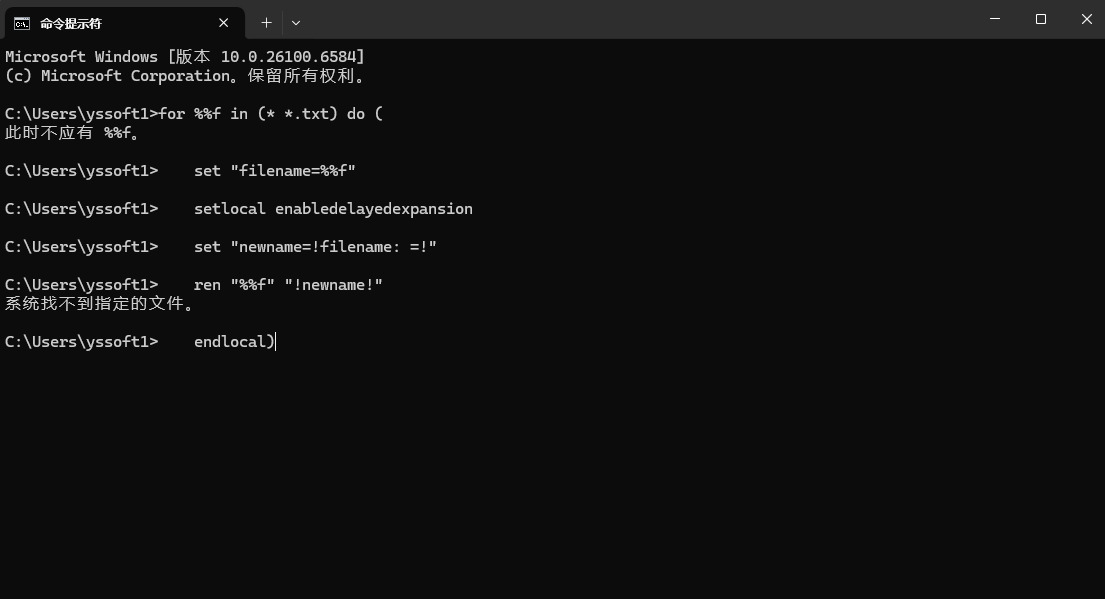The height and width of the screenshot is (599, 1105).
Task: Close the terminal window
Action: click(x=1087, y=19)
